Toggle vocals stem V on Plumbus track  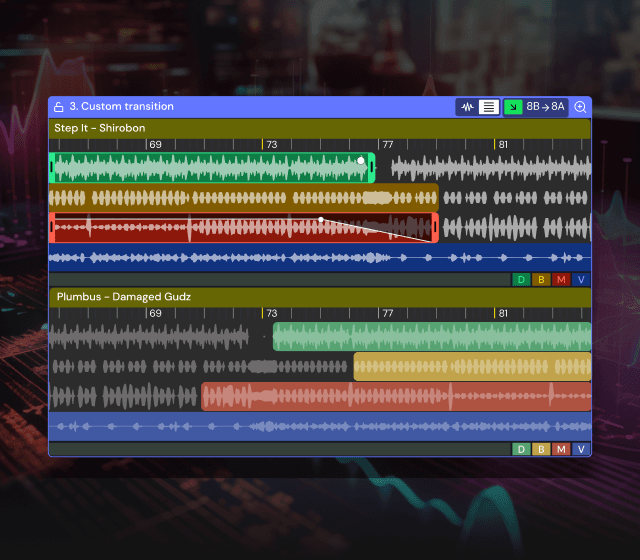(x=581, y=449)
